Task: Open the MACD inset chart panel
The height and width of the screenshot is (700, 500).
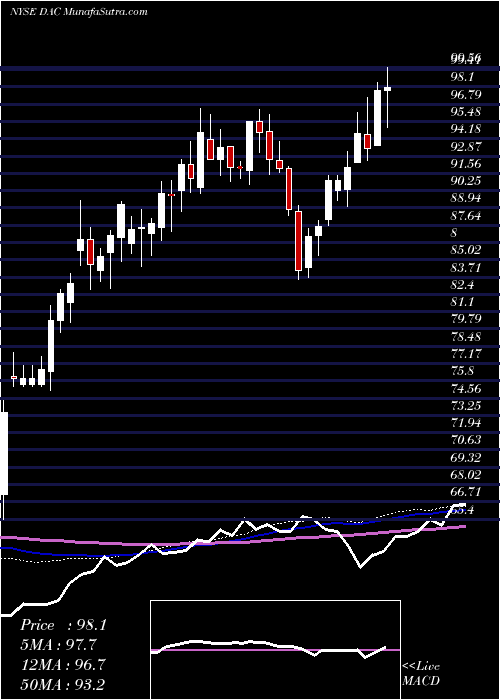Action: point(275,650)
